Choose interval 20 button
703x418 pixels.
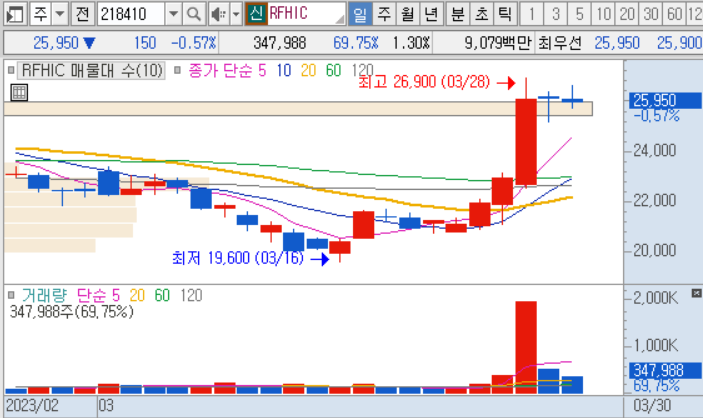click(627, 14)
